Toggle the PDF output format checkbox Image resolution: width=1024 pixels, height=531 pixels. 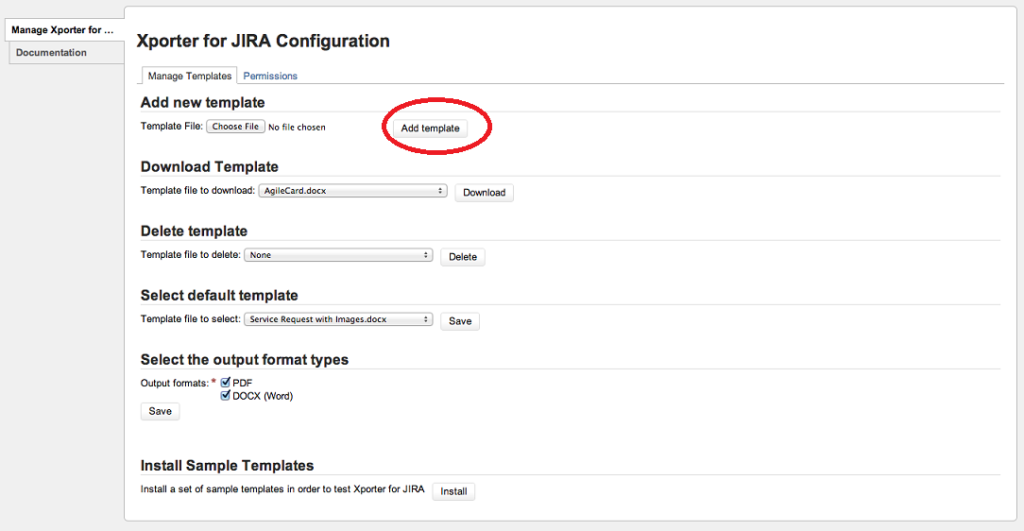225,382
